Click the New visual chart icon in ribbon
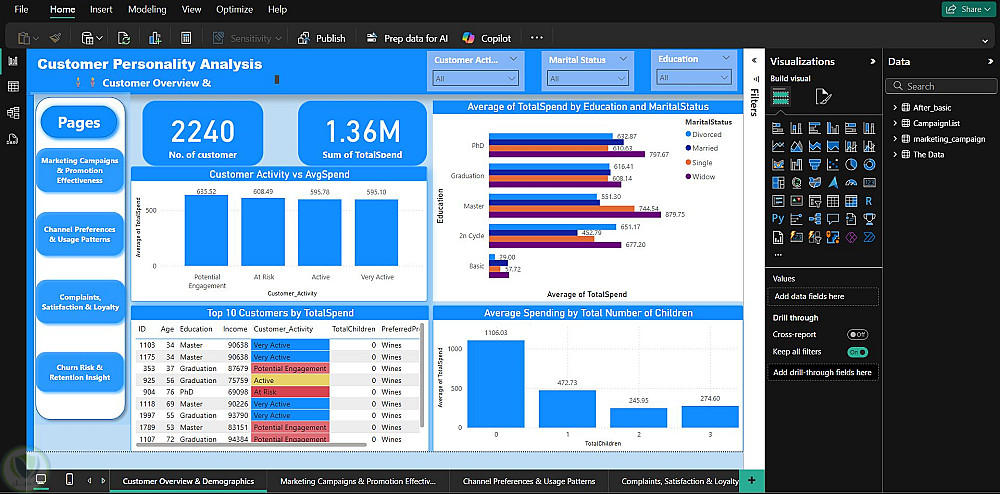This screenshot has height=494, width=1000. 155,38
